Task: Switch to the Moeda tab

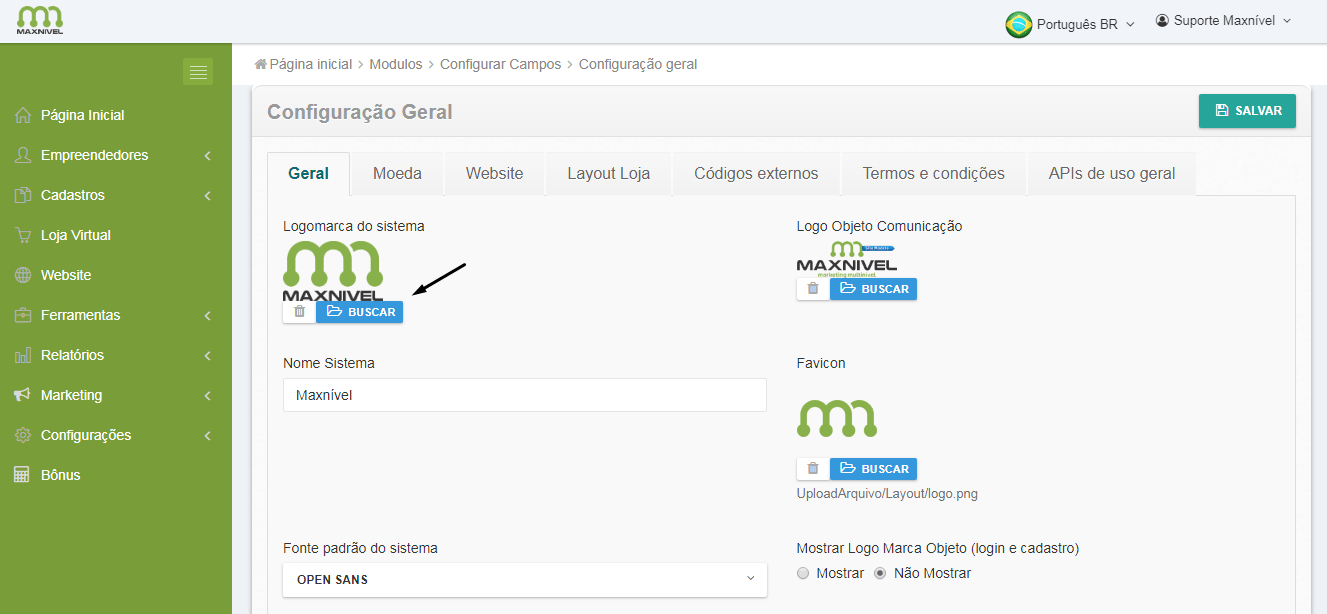Action: coord(397,173)
